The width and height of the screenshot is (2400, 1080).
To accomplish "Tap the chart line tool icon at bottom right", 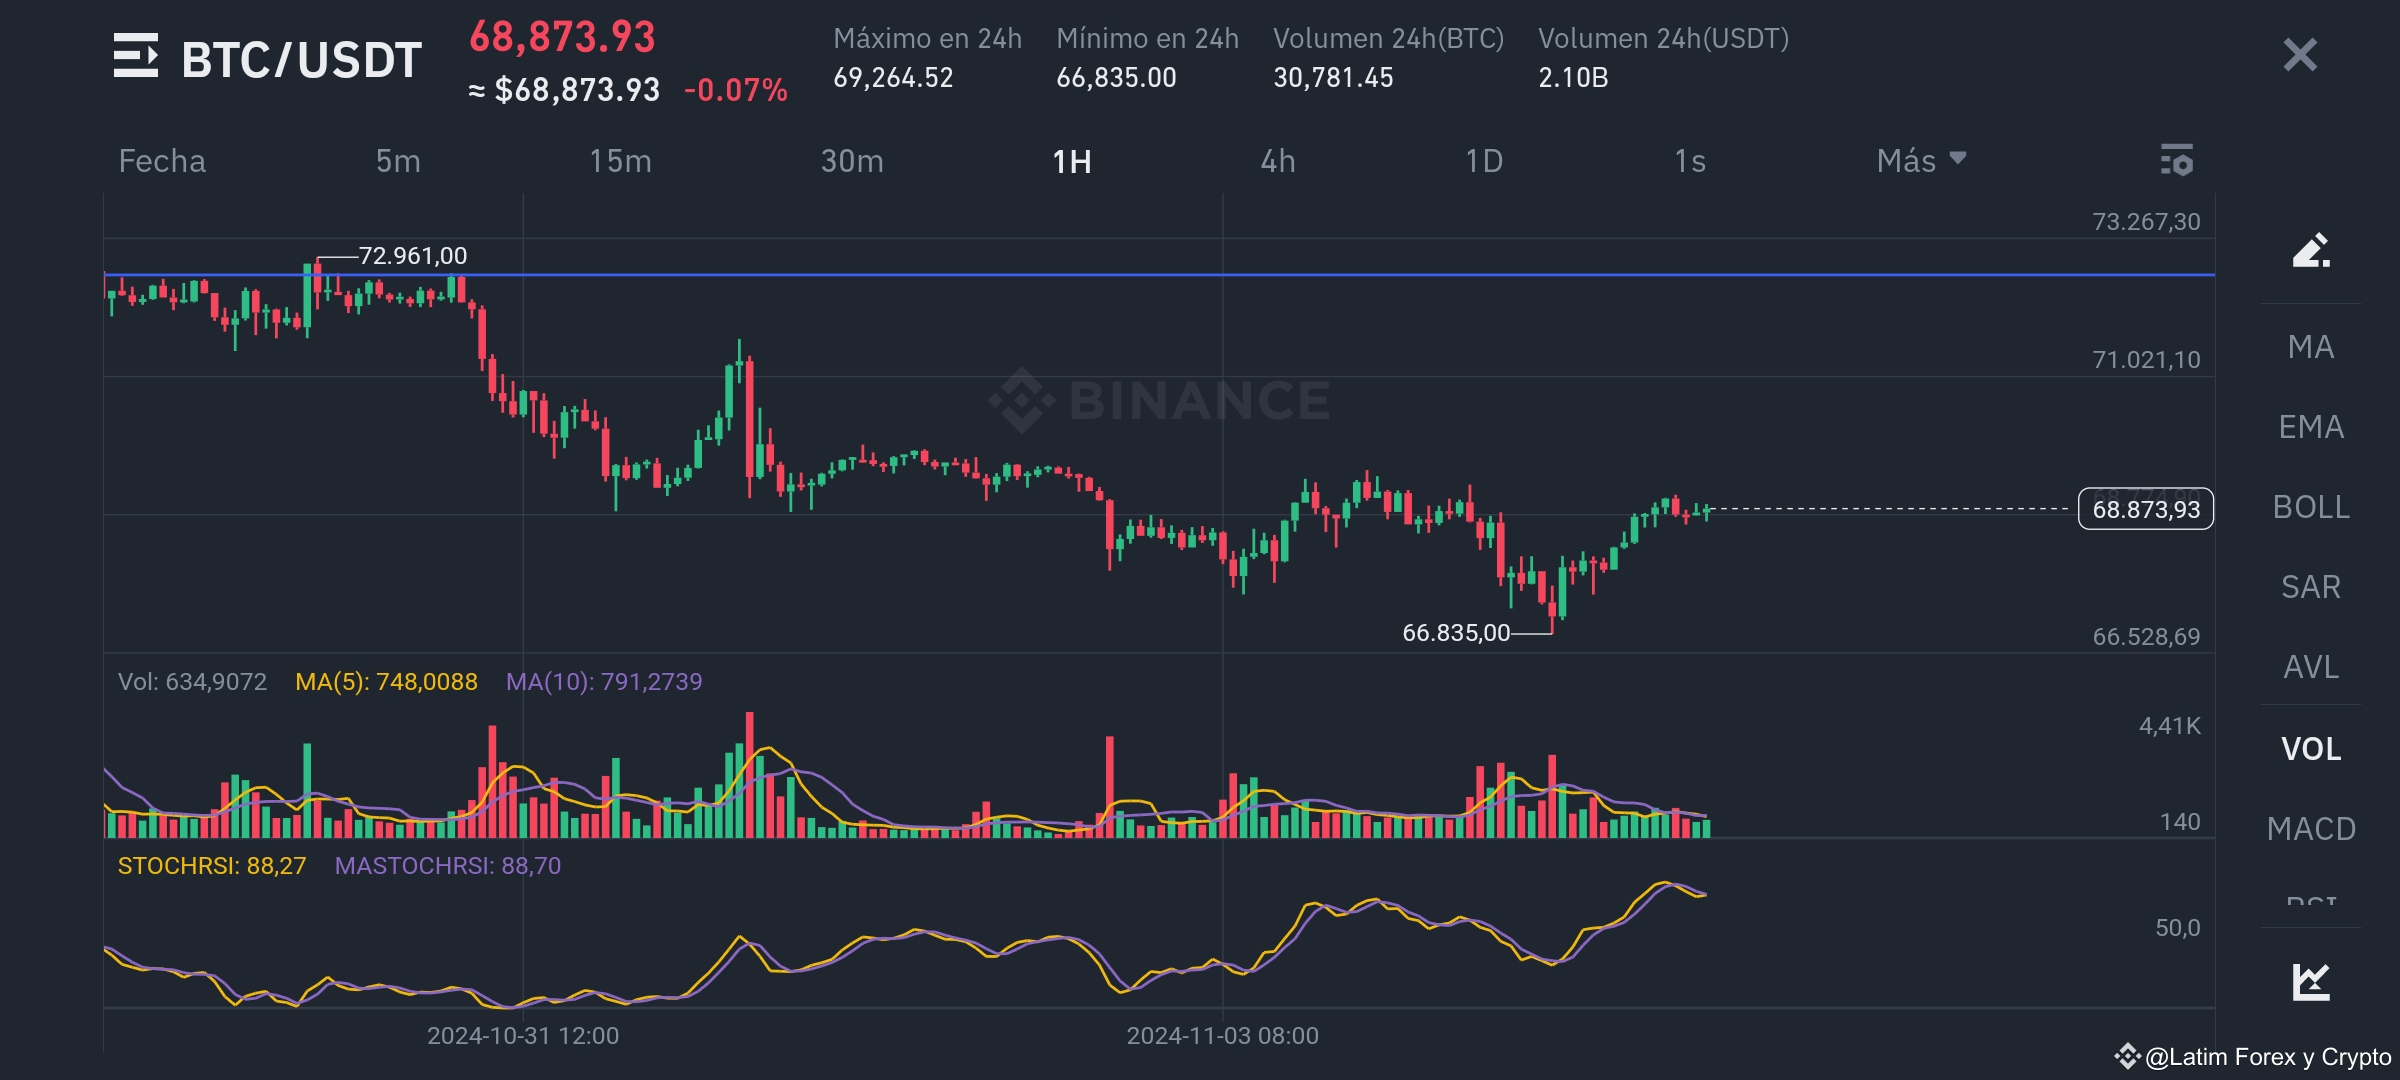I will (x=2311, y=981).
